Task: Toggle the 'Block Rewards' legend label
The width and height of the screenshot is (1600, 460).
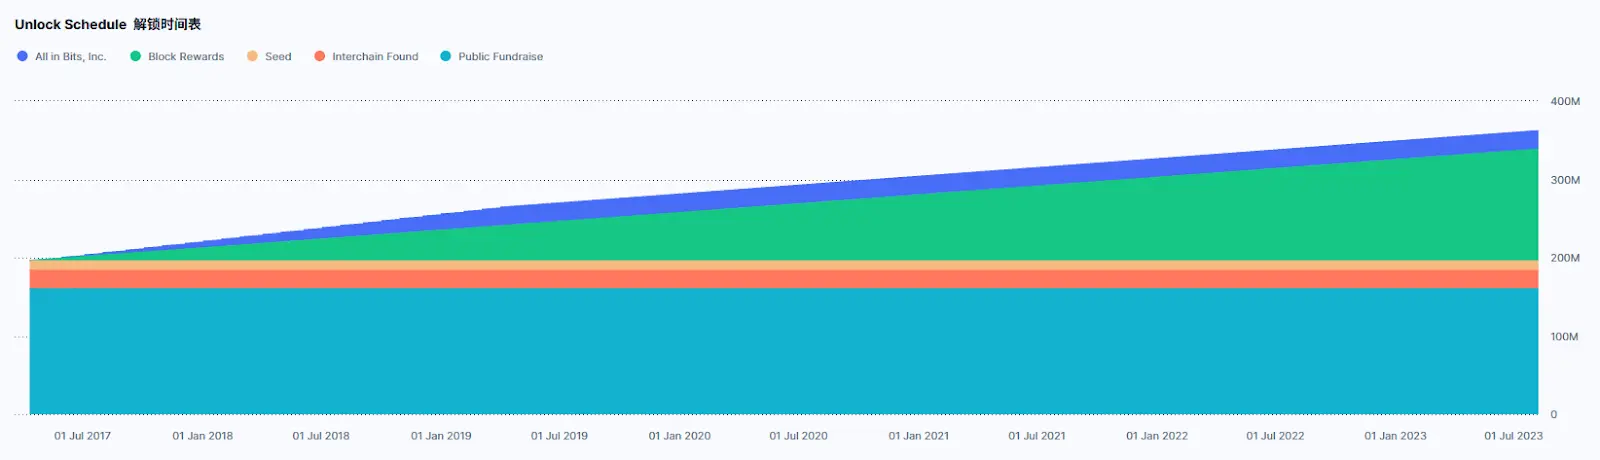Action: tap(186, 57)
